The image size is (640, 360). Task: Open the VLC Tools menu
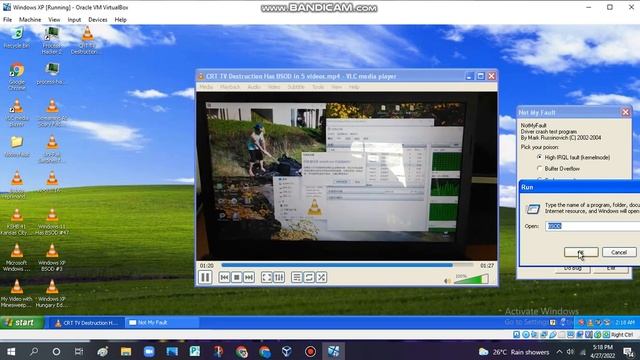pos(318,87)
